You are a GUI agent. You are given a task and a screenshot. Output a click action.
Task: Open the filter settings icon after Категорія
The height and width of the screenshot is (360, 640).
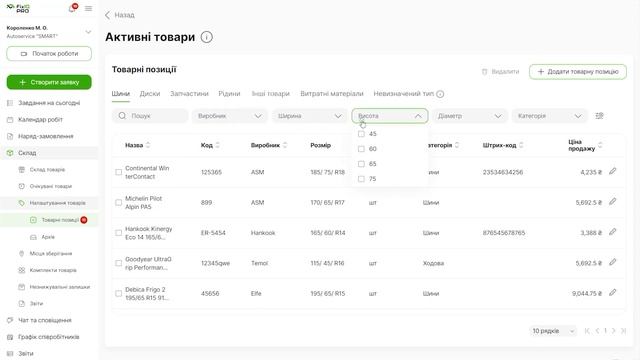point(599,116)
